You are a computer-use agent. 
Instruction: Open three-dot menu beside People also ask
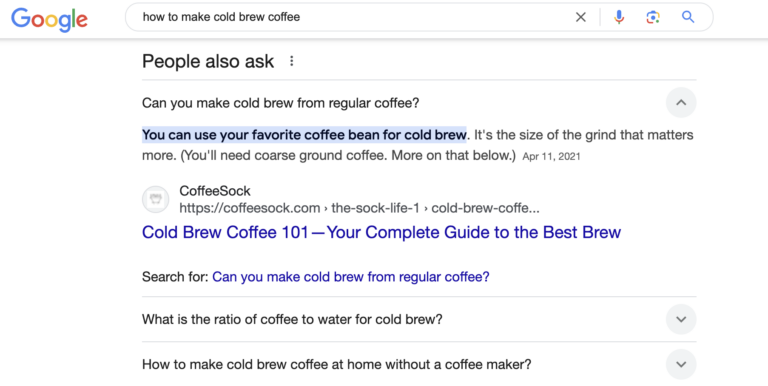pyautogui.click(x=291, y=61)
